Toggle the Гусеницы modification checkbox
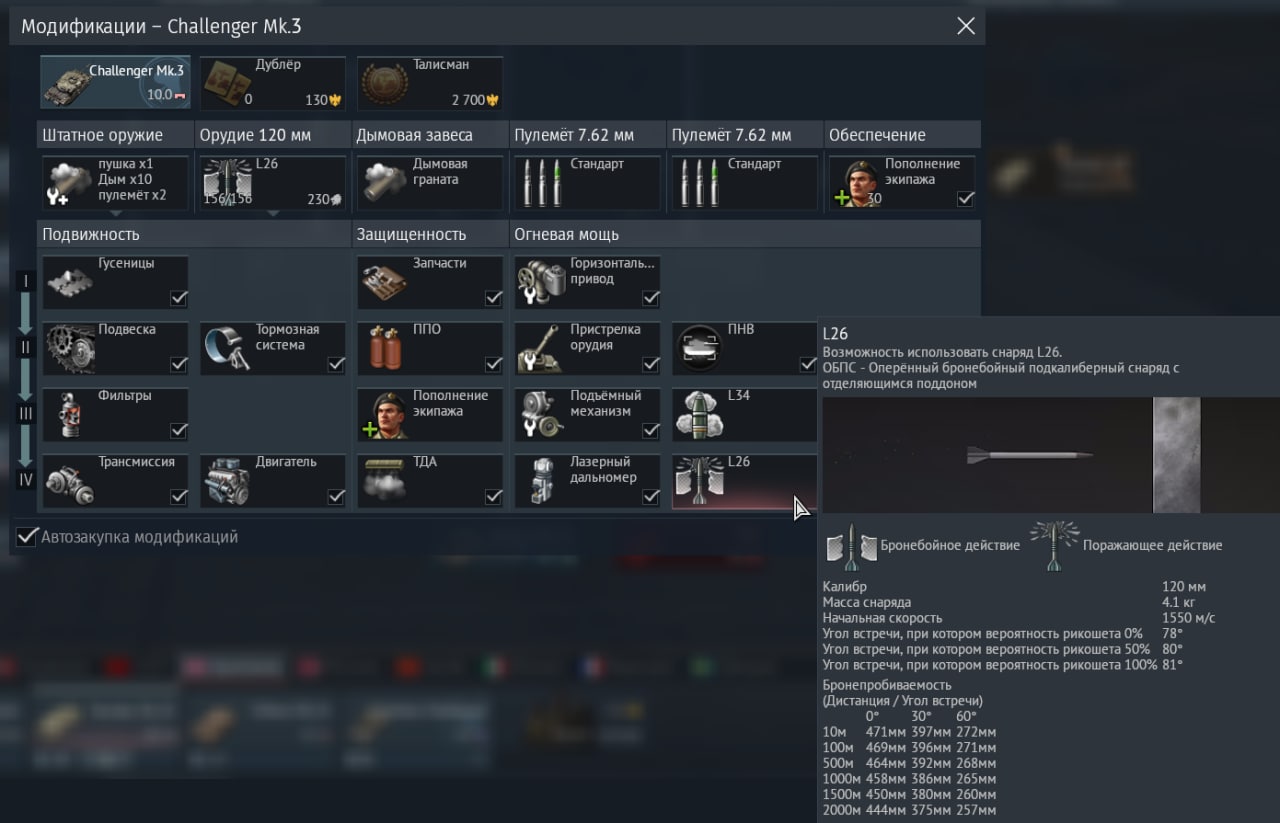1280x823 pixels. pyautogui.click(x=178, y=298)
